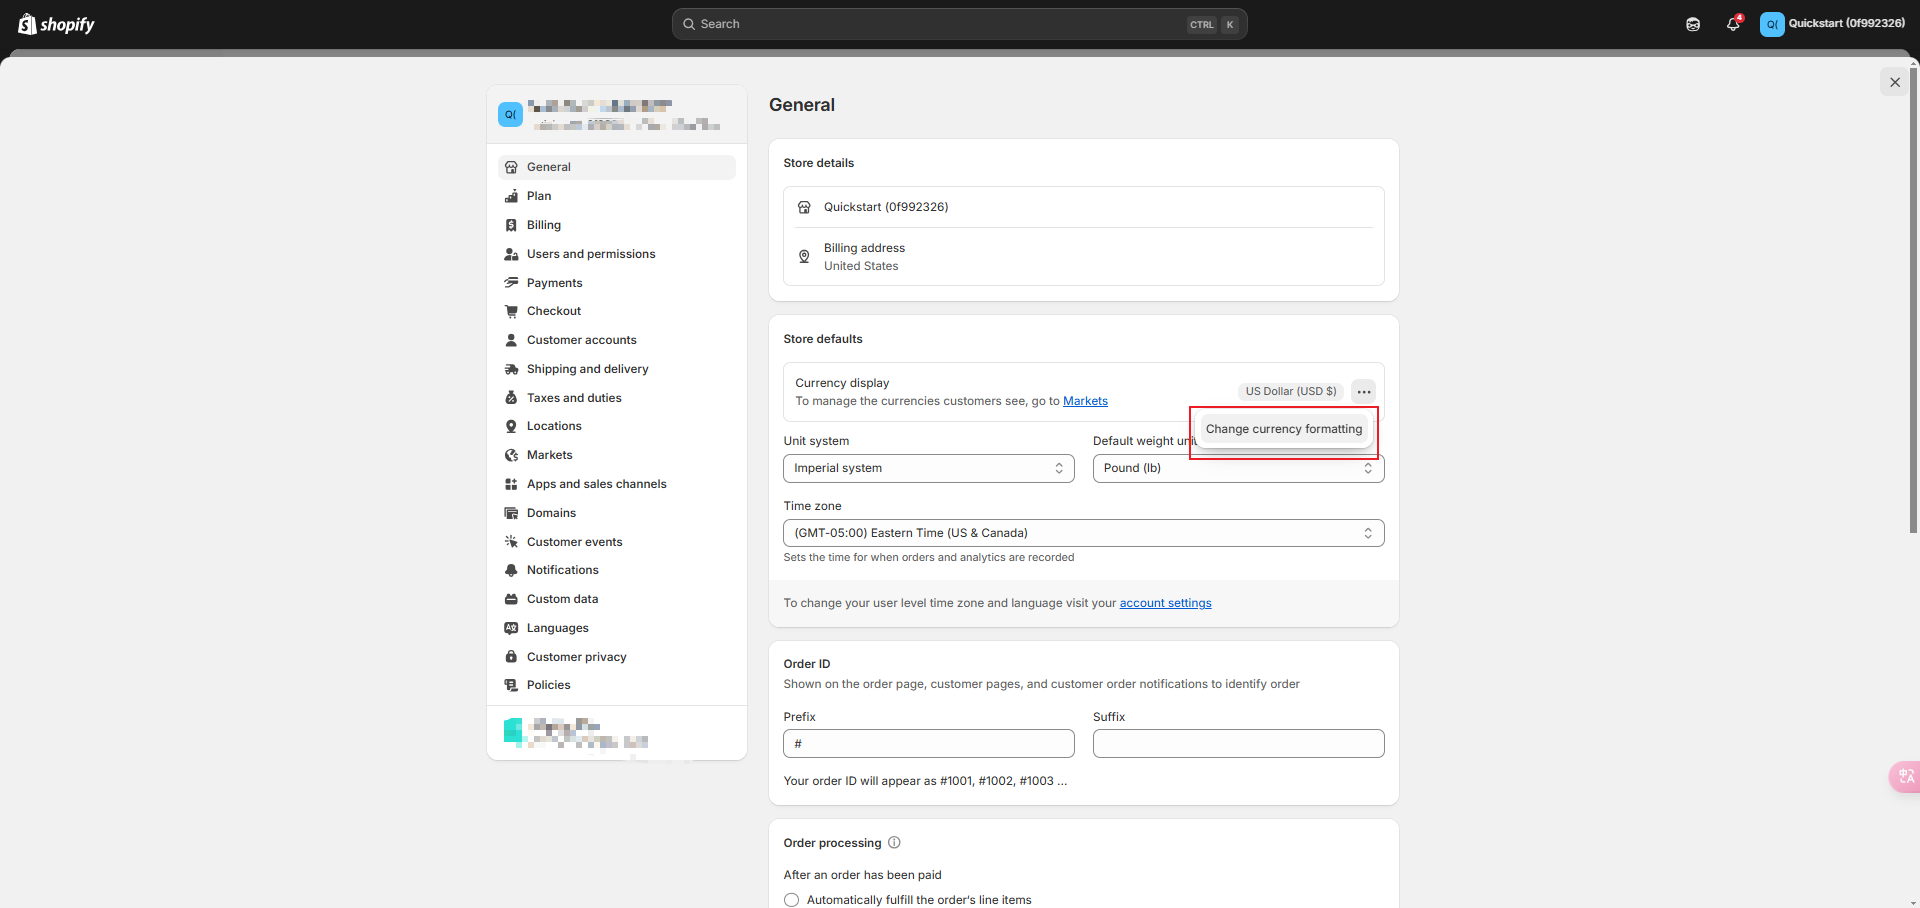Expand the Unit system dropdown
The height and width of the screenshot is (908, 1920).
tap(928, 468)
